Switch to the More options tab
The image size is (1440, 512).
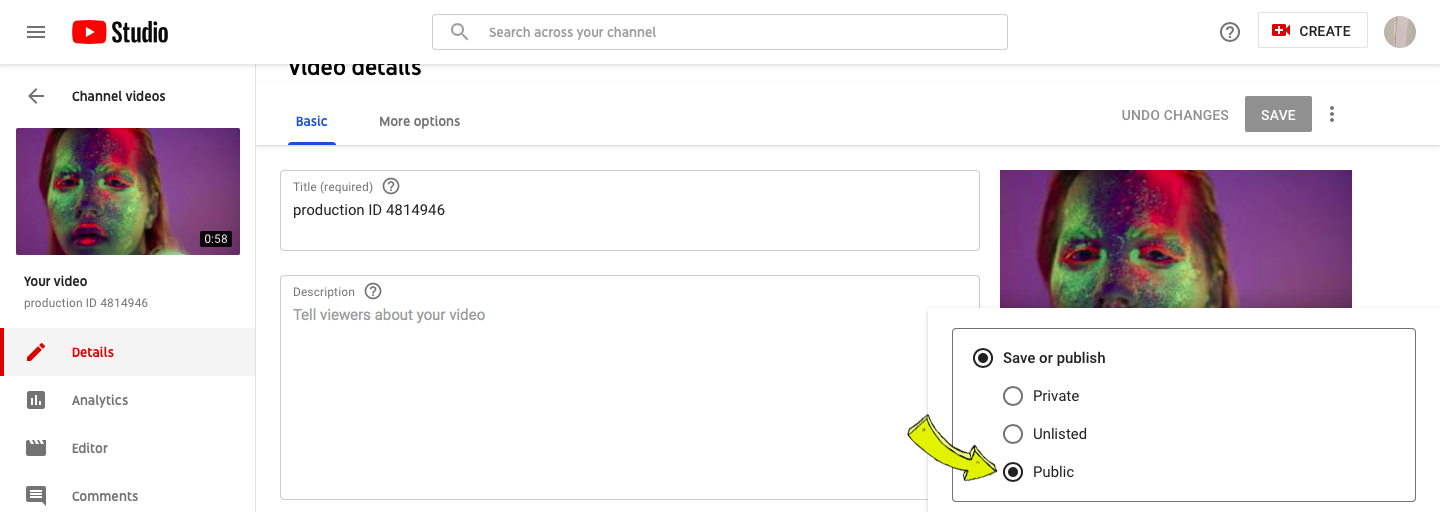point(420,121)
